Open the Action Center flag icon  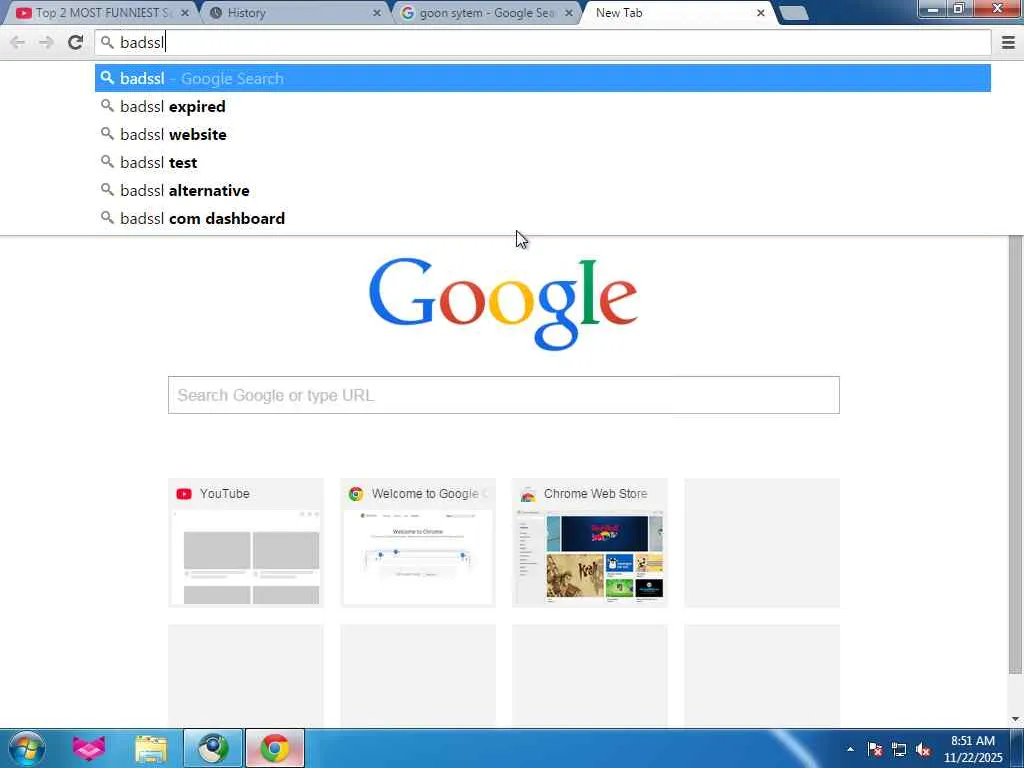[x=875, y=749]
